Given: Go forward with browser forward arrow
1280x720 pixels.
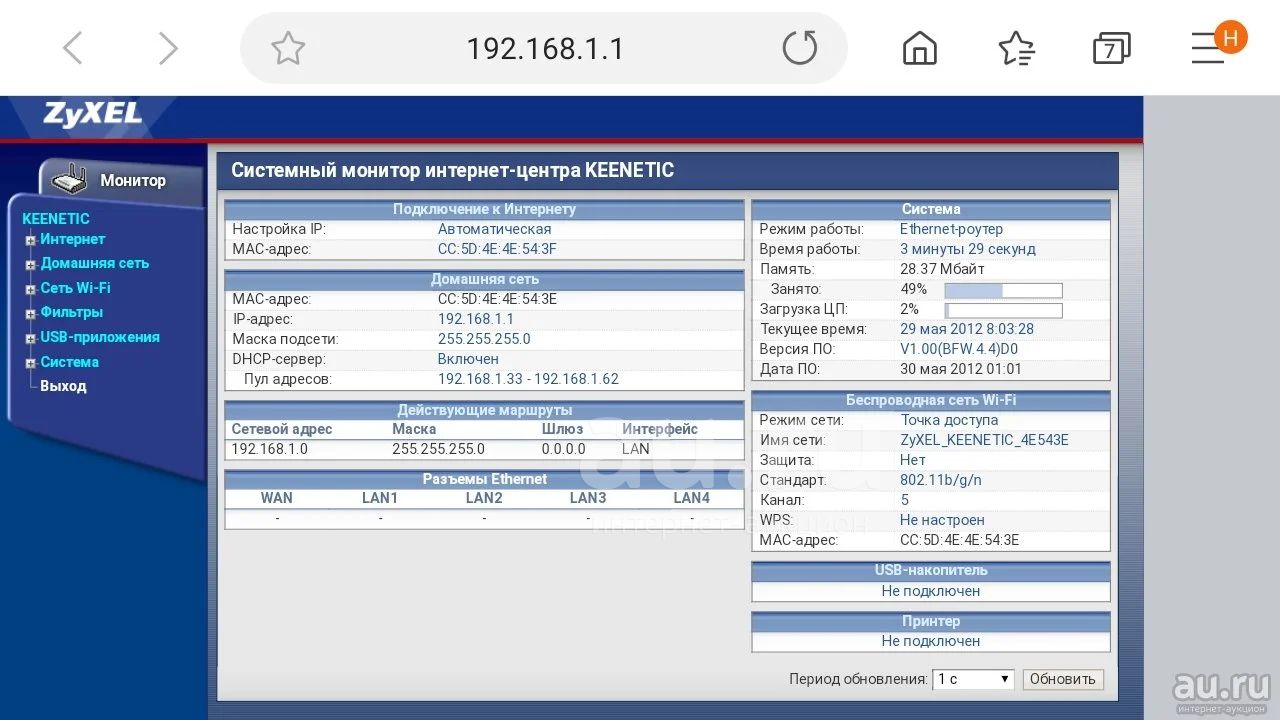Looking at the screenshot, I should 168,48.
